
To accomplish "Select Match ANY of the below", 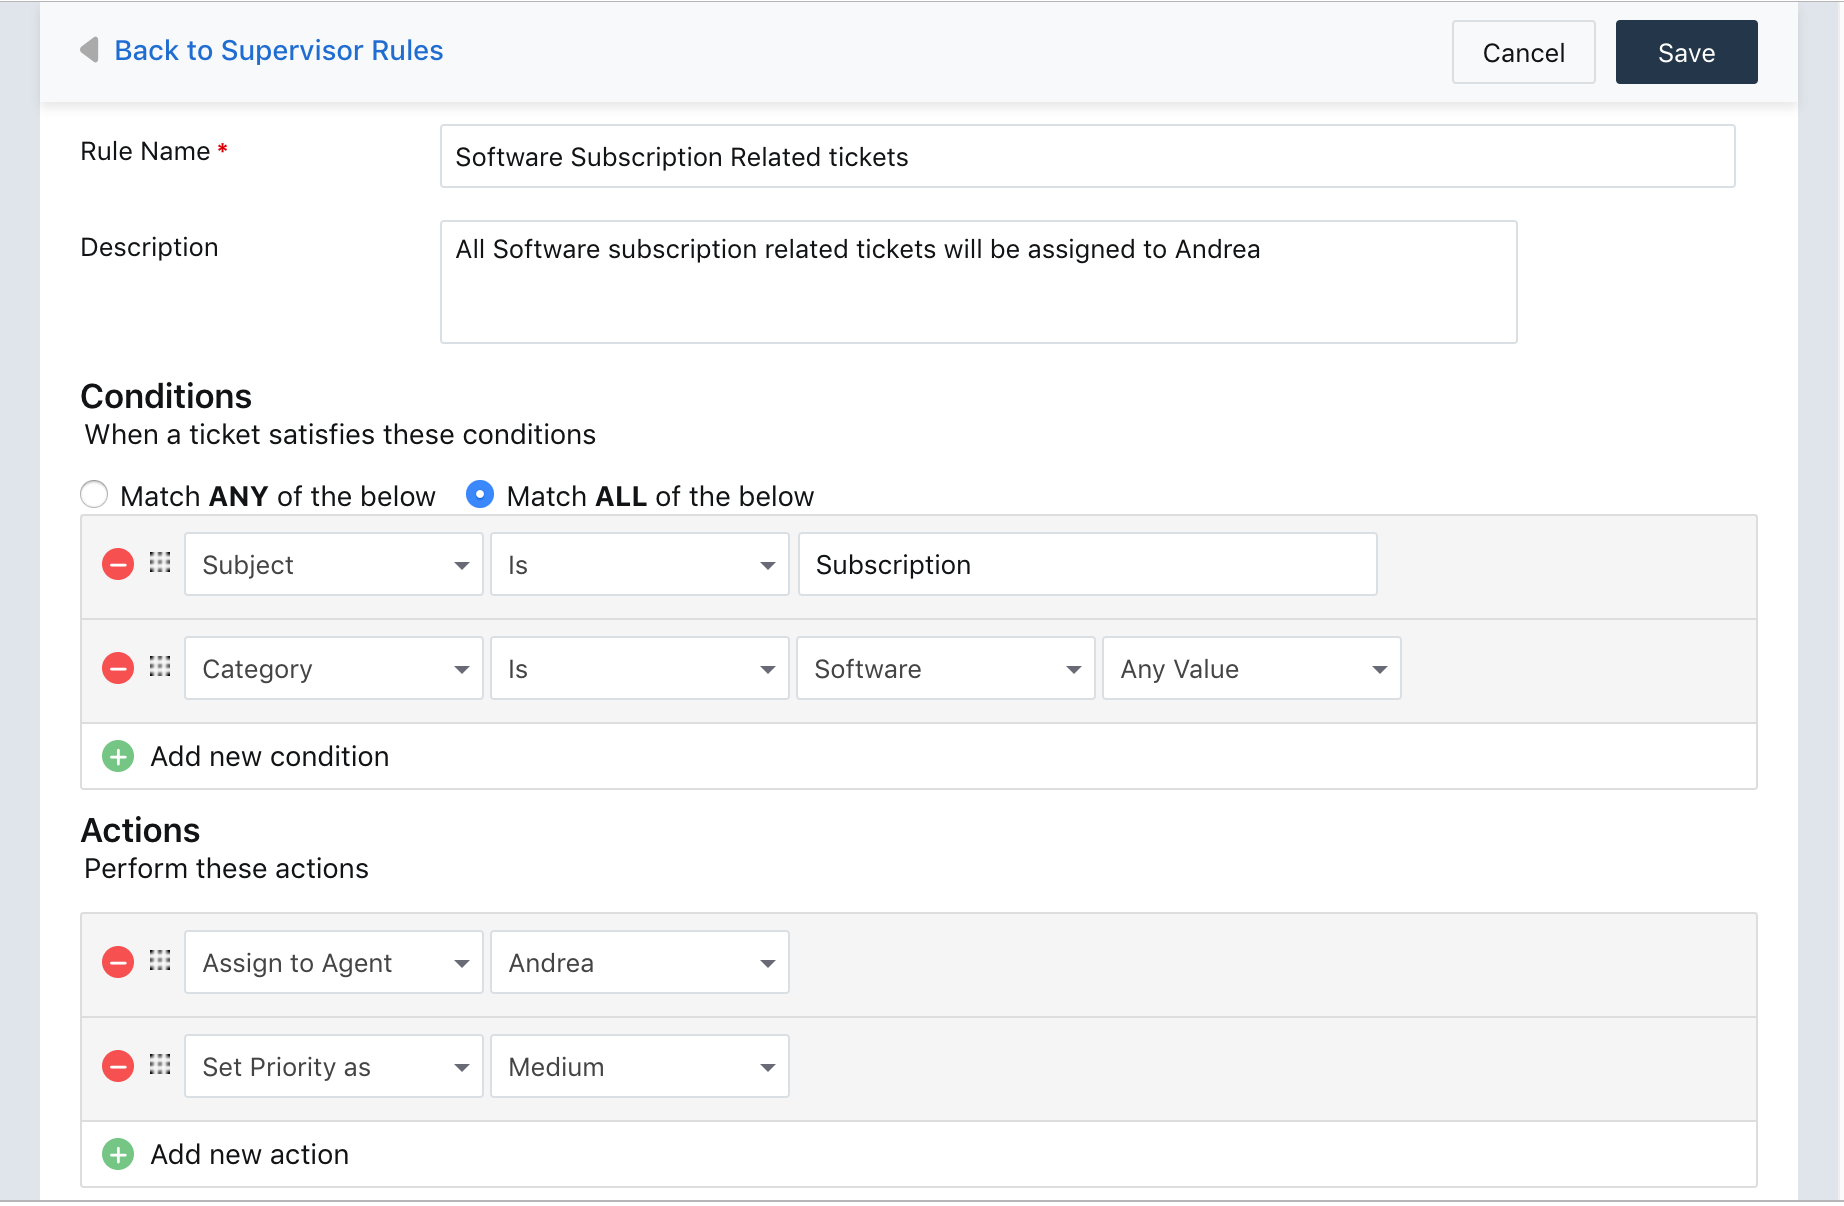I will pos(95,495).
